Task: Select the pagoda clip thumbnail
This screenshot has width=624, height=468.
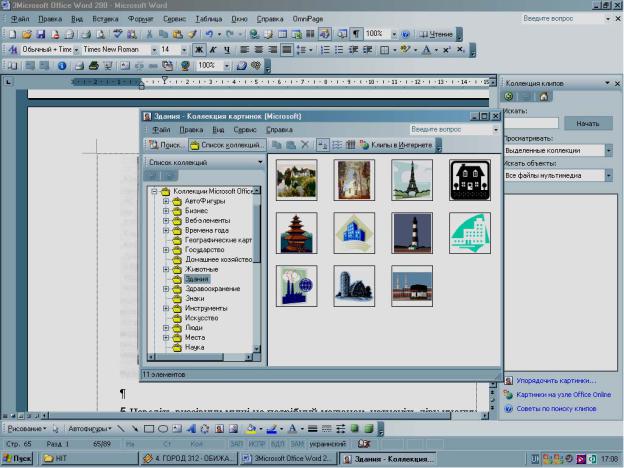Action: tap(296, 233)
